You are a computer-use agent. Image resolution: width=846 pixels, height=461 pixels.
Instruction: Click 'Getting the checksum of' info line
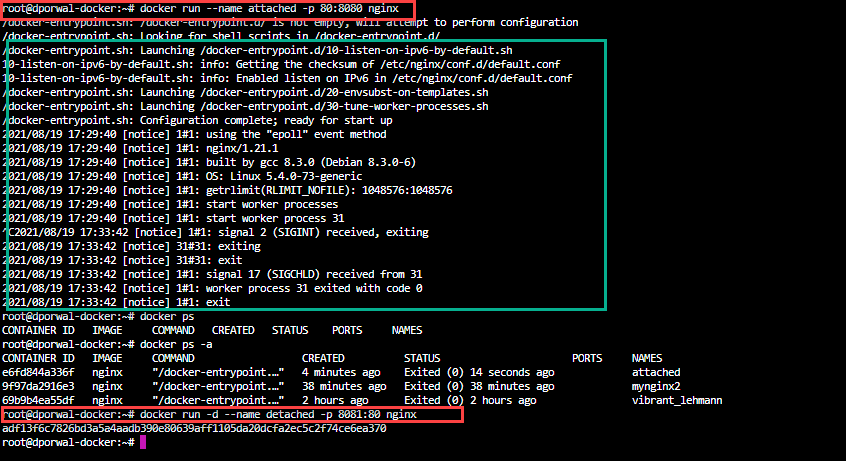click(281, 64)
